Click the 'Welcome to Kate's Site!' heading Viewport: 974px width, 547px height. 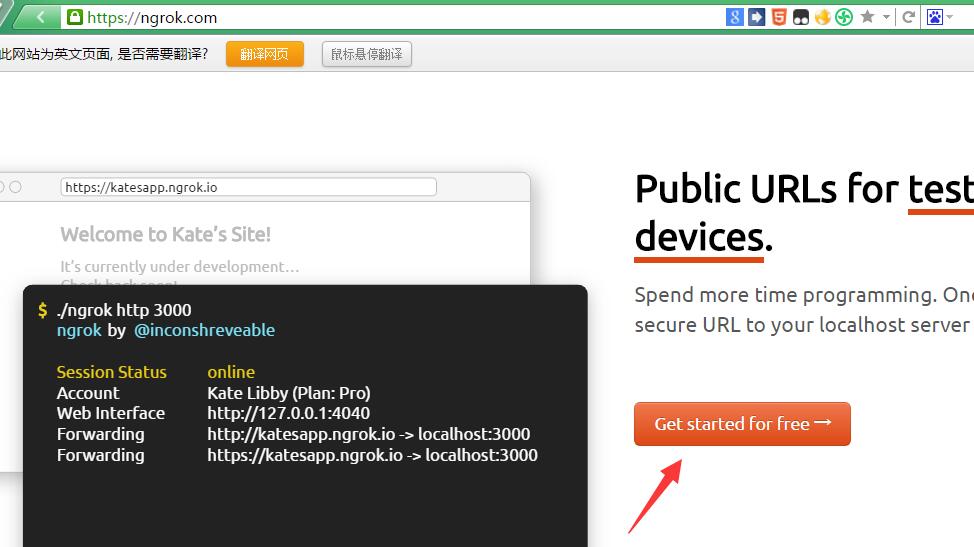pos(166,234)
